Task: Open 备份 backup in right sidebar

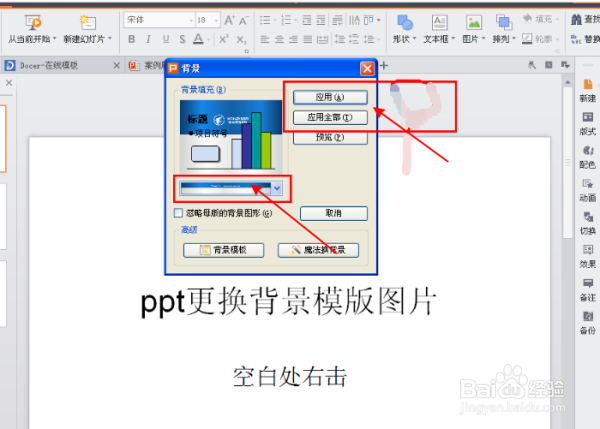Action: tap(588, 323)
